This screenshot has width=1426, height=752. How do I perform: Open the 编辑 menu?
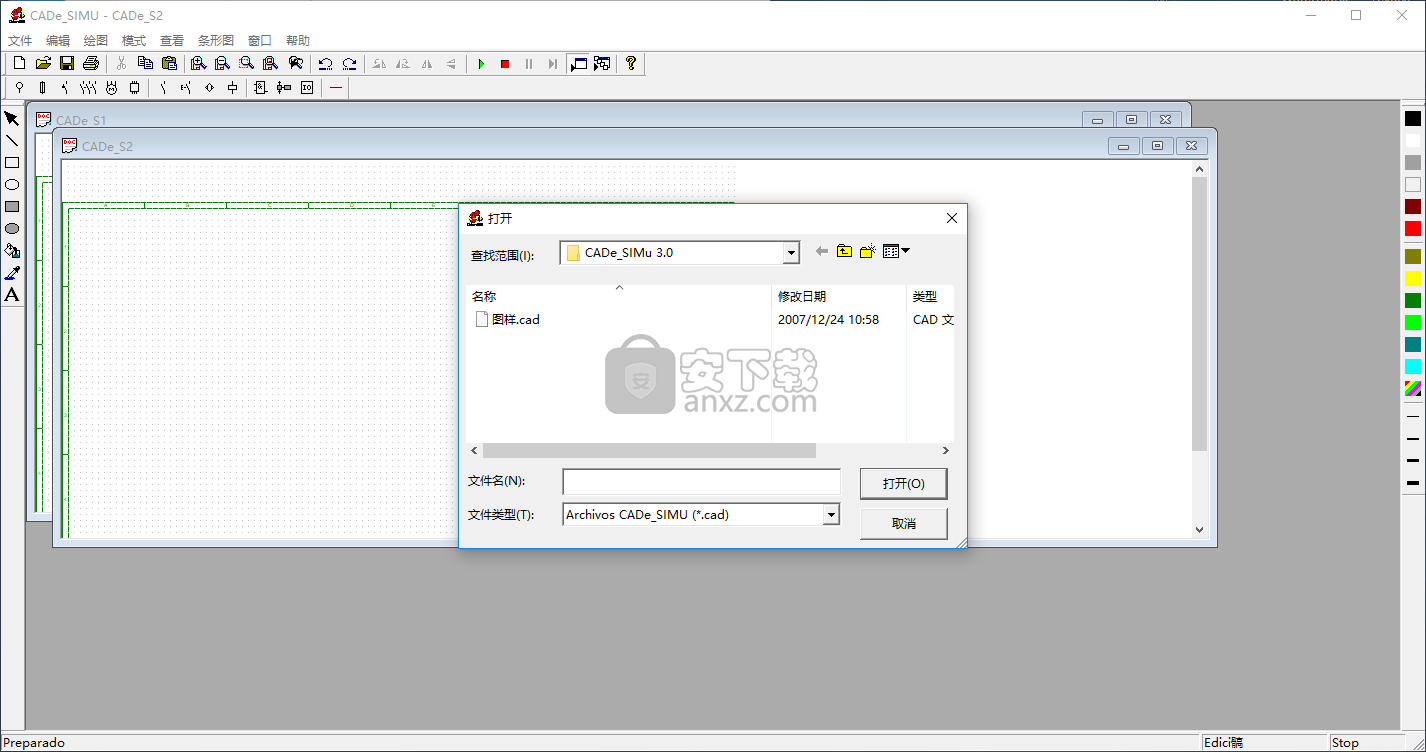(x=58, y=41)
